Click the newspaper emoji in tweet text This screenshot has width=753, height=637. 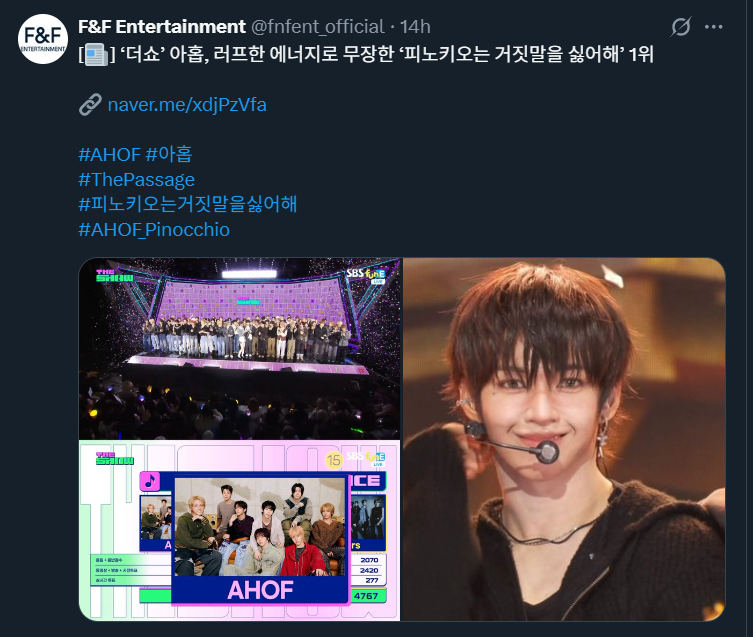pos(97,55)
